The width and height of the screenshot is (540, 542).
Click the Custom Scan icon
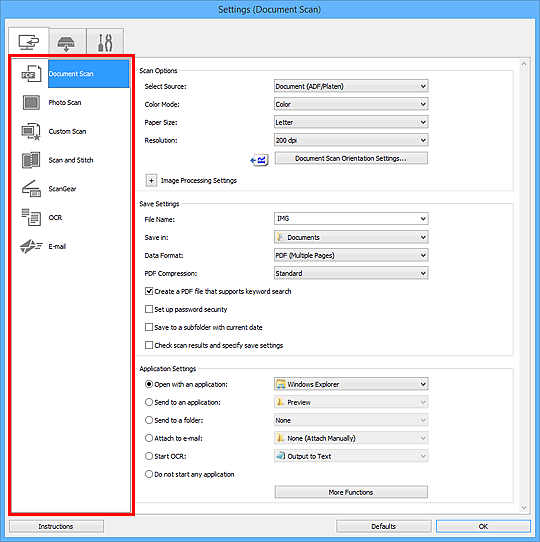[x=31, y=131]
